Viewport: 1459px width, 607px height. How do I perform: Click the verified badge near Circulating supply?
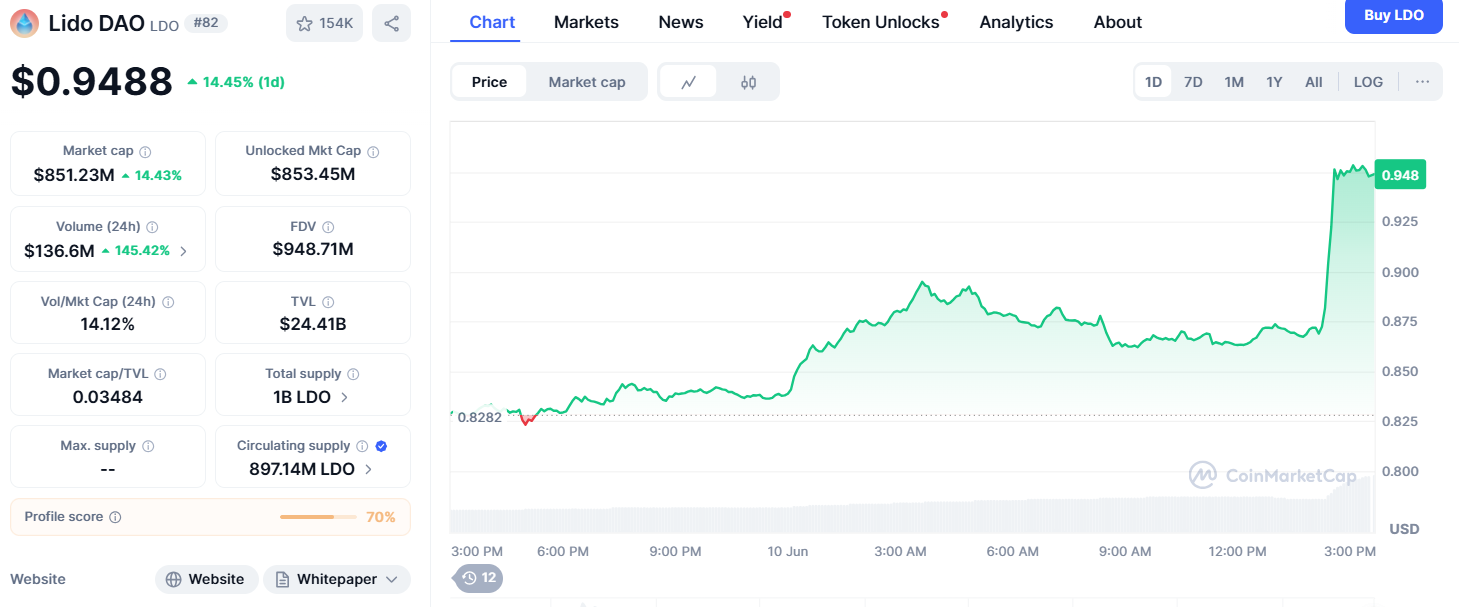click(x=381, y=446)
